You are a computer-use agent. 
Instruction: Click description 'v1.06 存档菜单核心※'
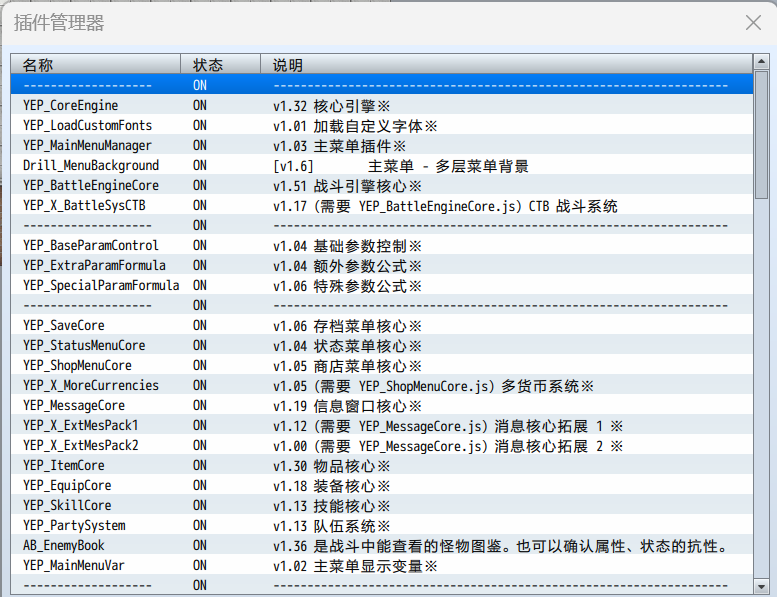[347, 326]
